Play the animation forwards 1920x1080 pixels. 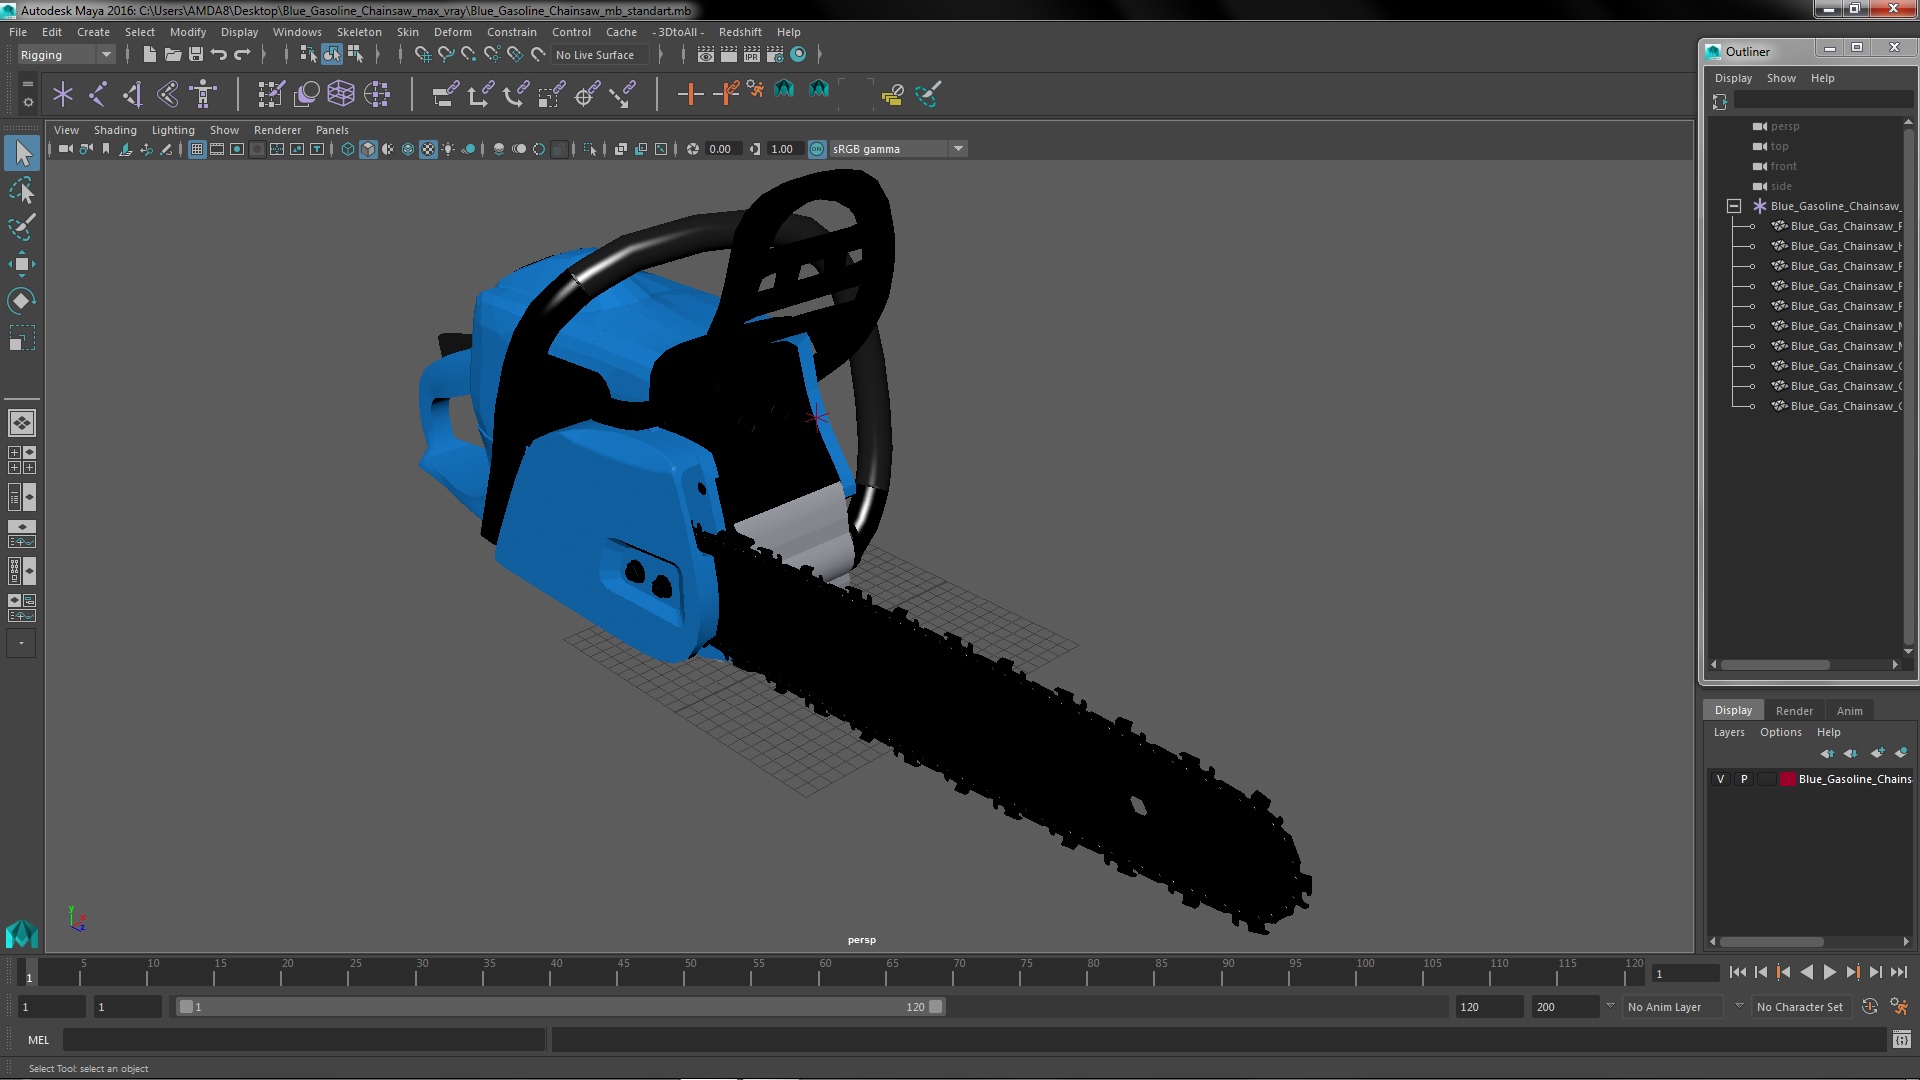(x=1829, y=972)
